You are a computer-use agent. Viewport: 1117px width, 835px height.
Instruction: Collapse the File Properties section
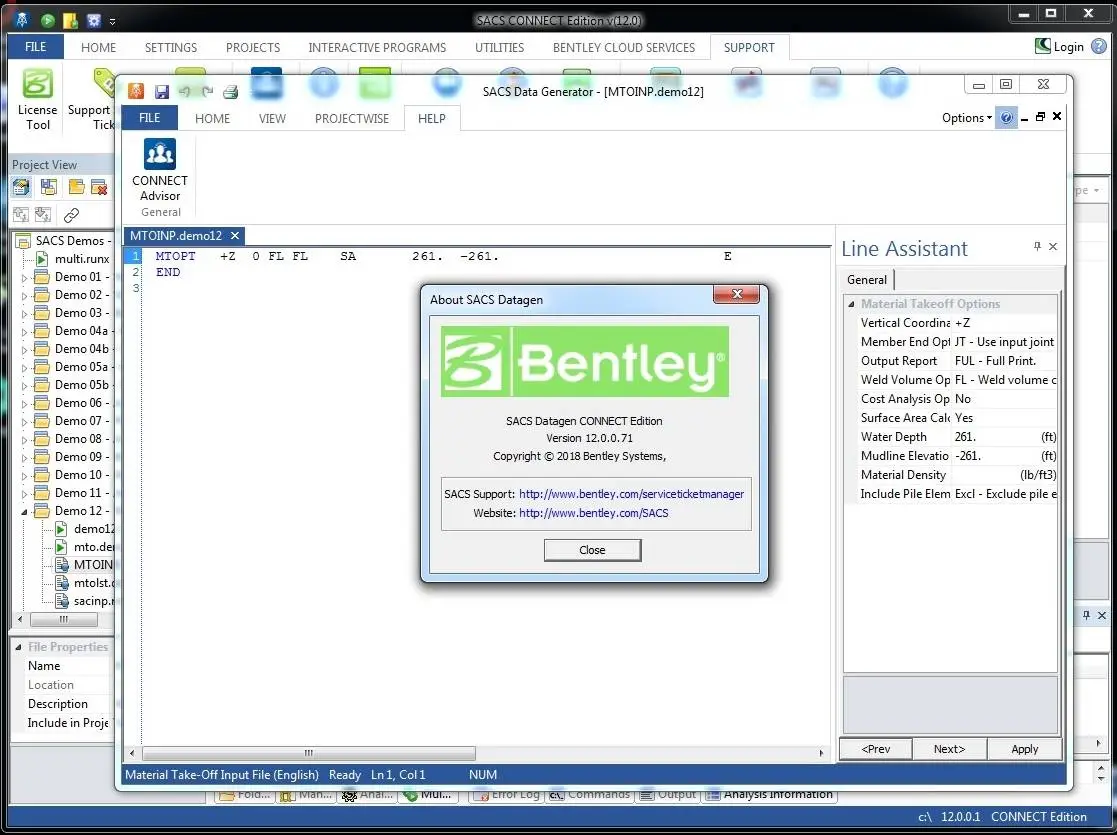point(19,647)
